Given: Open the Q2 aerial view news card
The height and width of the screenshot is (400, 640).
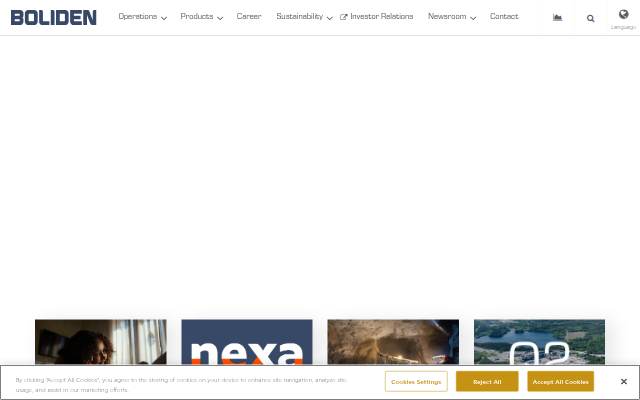Looking at the screenshot, I should pos(539,342).
